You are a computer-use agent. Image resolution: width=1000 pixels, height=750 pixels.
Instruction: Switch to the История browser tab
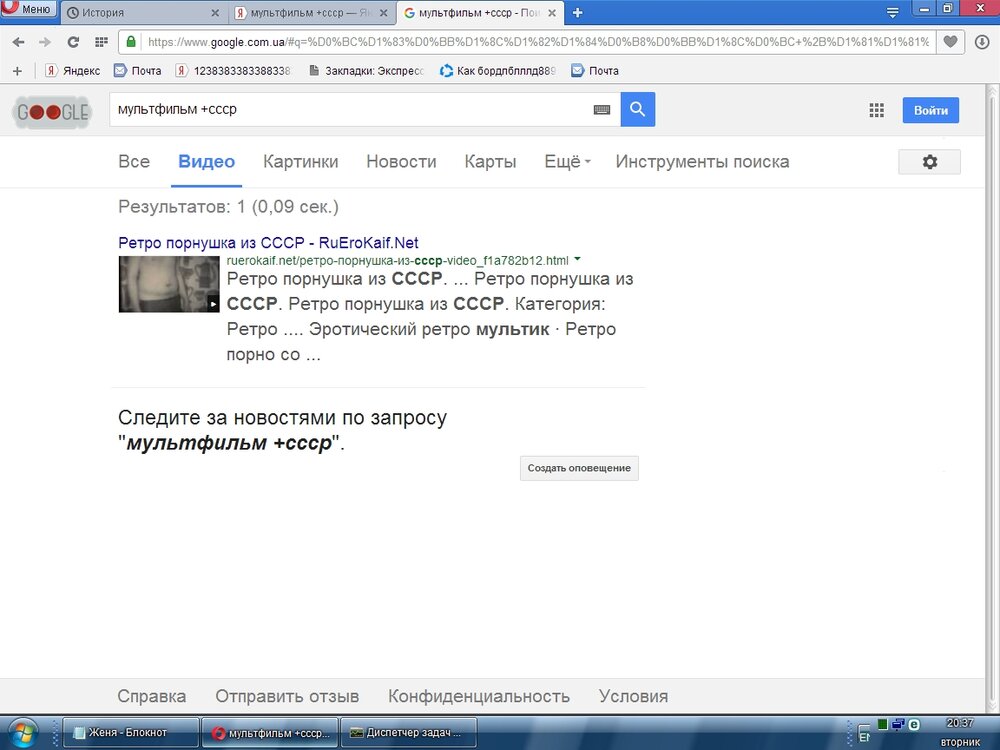(140, 13)
